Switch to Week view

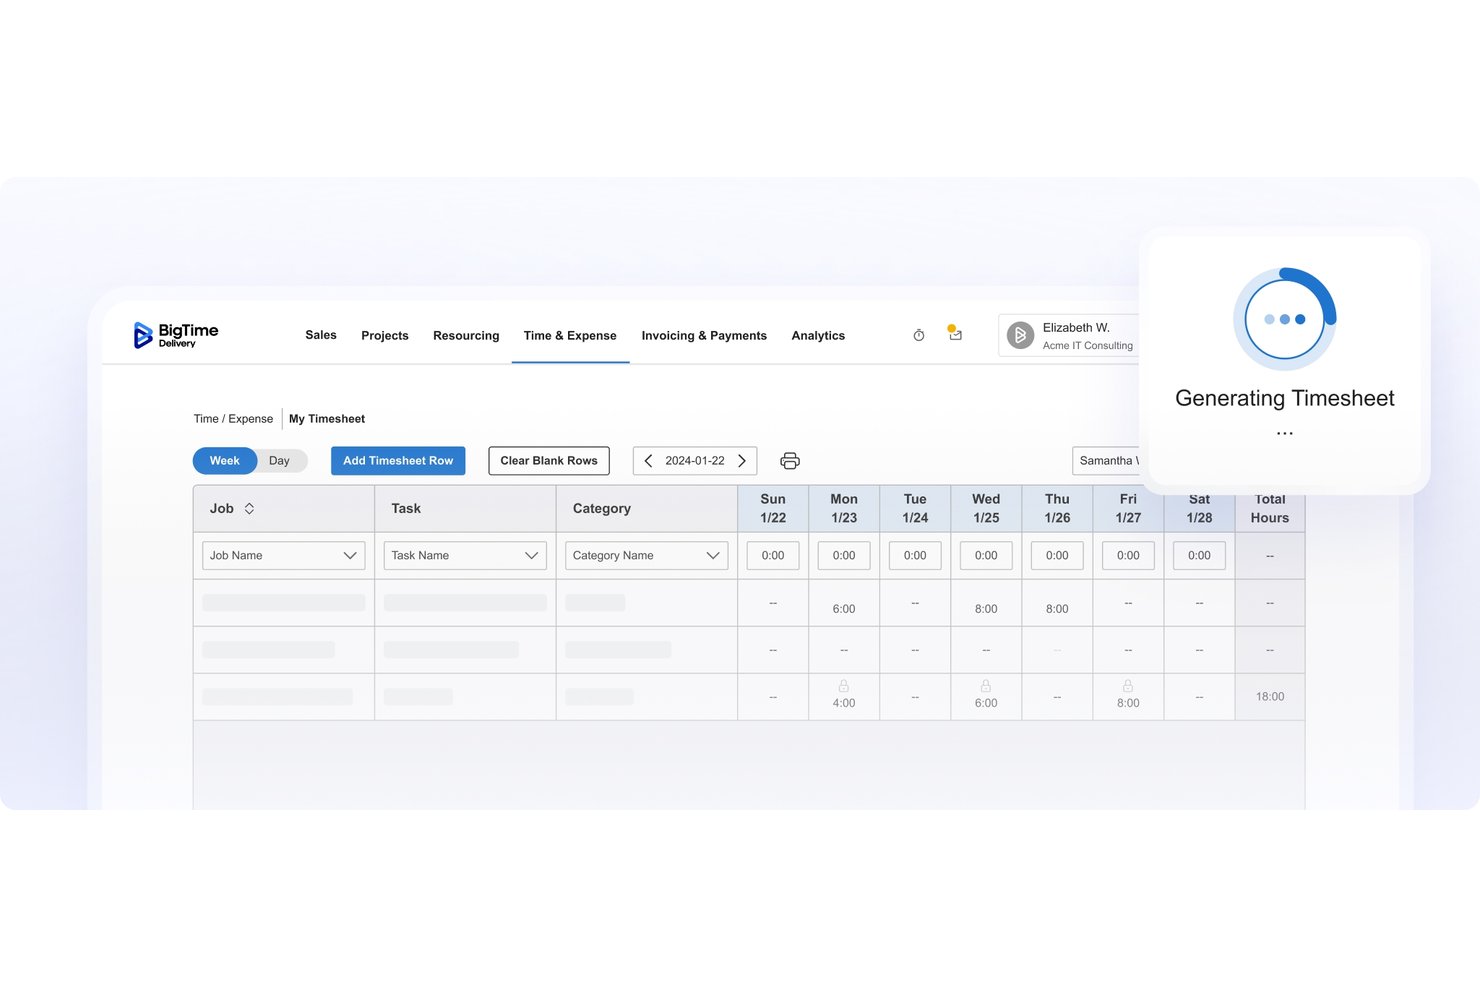225,461
